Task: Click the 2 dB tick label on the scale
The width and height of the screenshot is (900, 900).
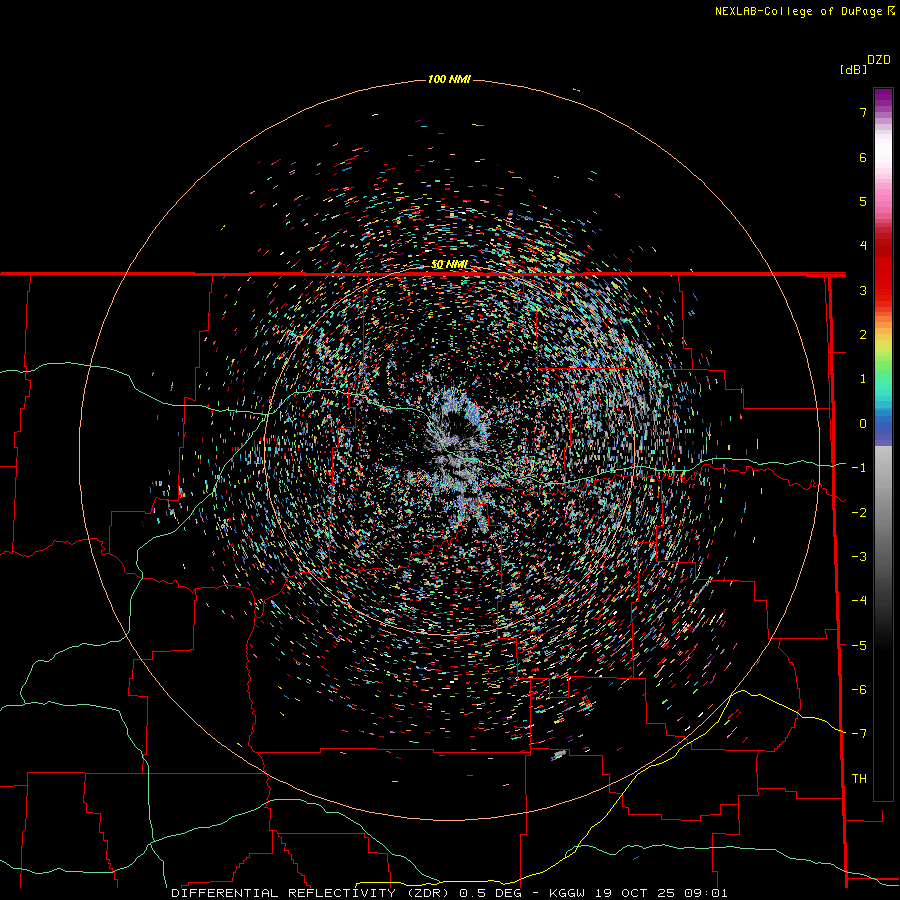Action: (x=863, y=335)
